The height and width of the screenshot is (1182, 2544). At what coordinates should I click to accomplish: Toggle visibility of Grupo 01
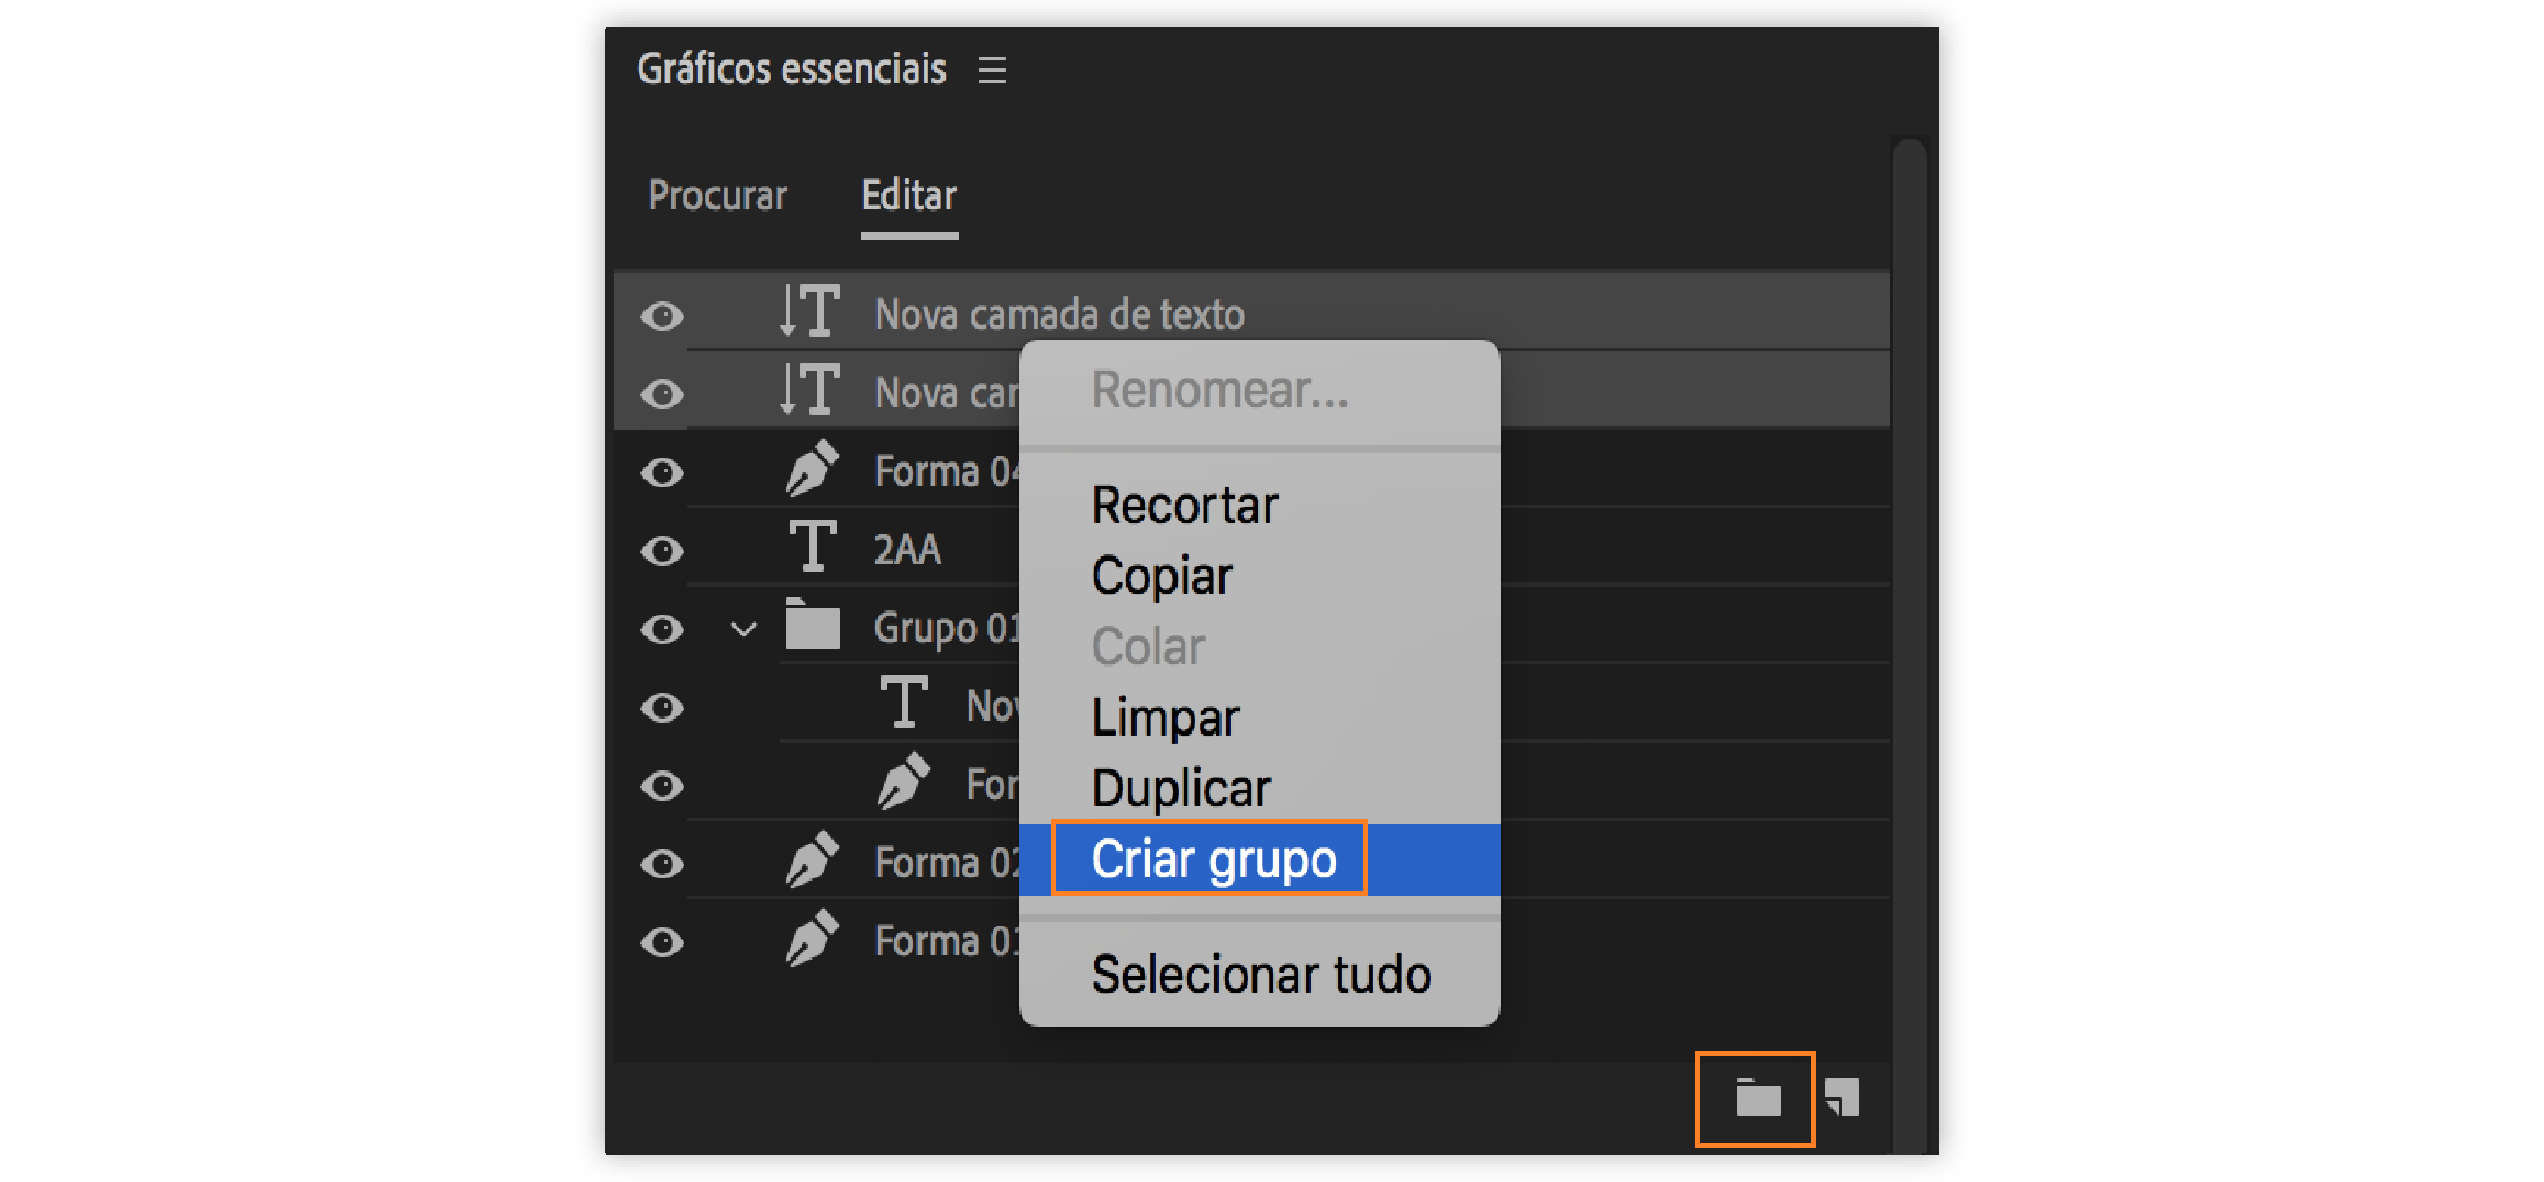coord(660,627)
